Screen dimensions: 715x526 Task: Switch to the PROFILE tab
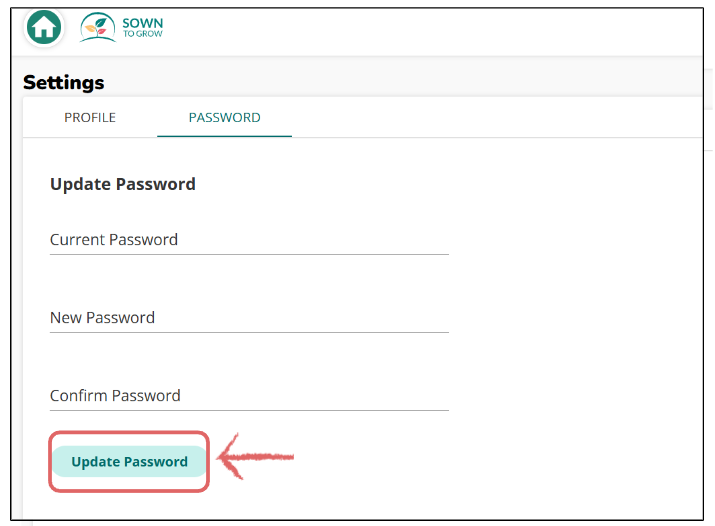[x=90, y=118]
